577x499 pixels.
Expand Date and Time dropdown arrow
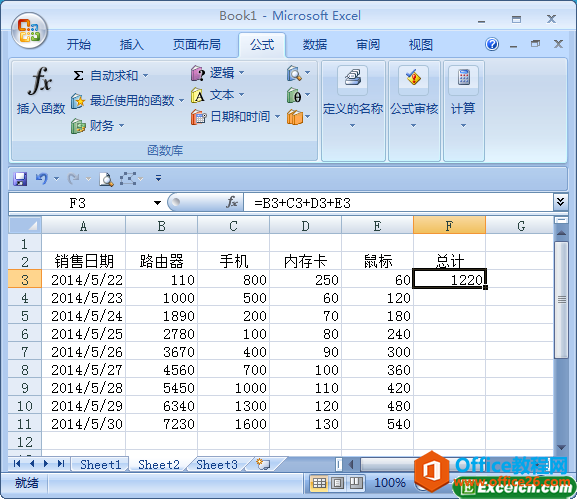tap(277, 117)
